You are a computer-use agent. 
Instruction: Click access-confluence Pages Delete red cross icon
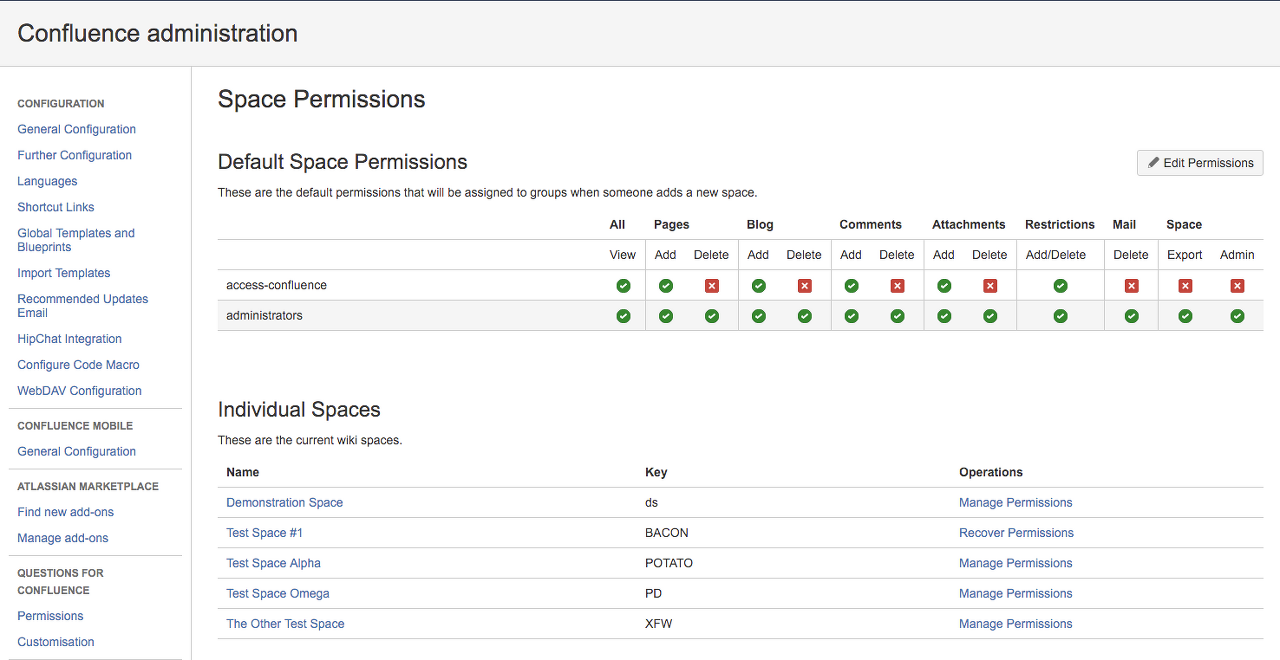click(712, 286)
